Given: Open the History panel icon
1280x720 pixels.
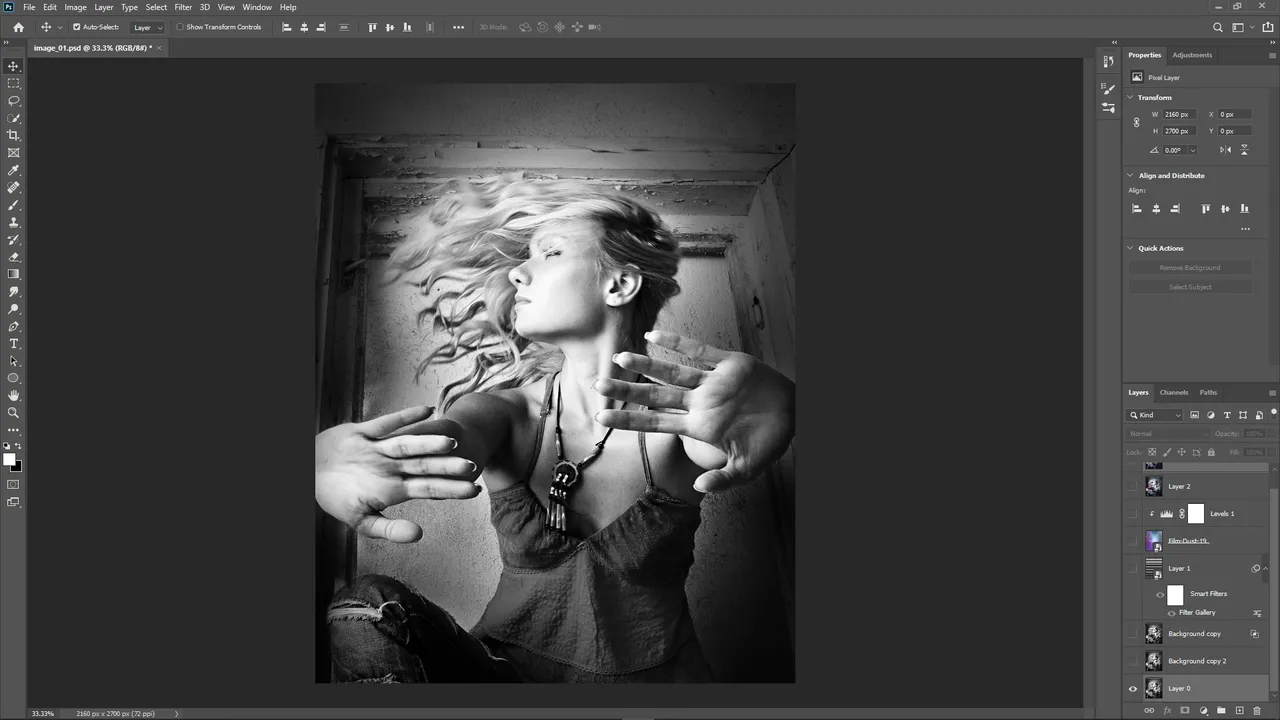Looking at the screenshot, I should [x=1108, y=62].
